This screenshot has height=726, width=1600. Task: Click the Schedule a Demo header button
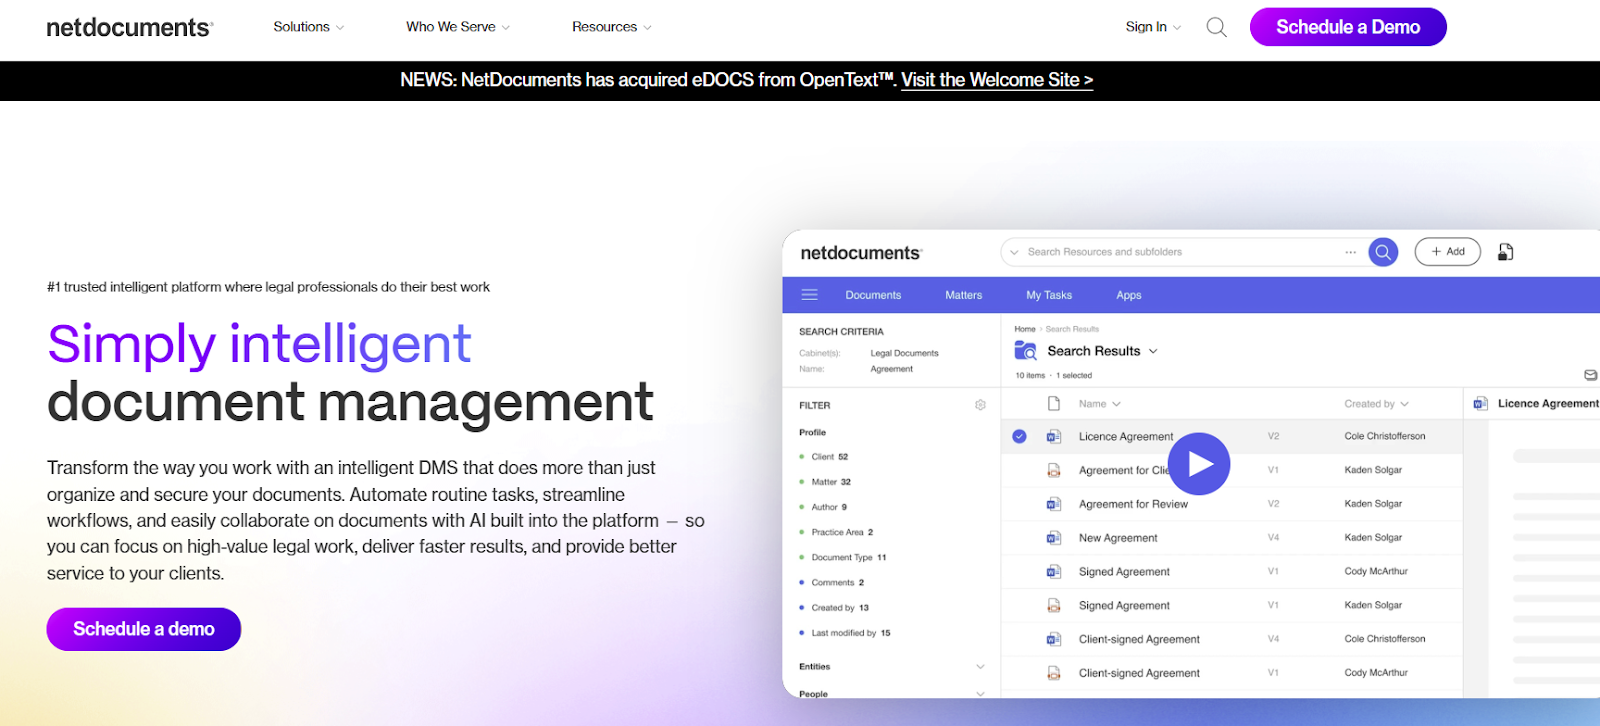pos(1348,27)
